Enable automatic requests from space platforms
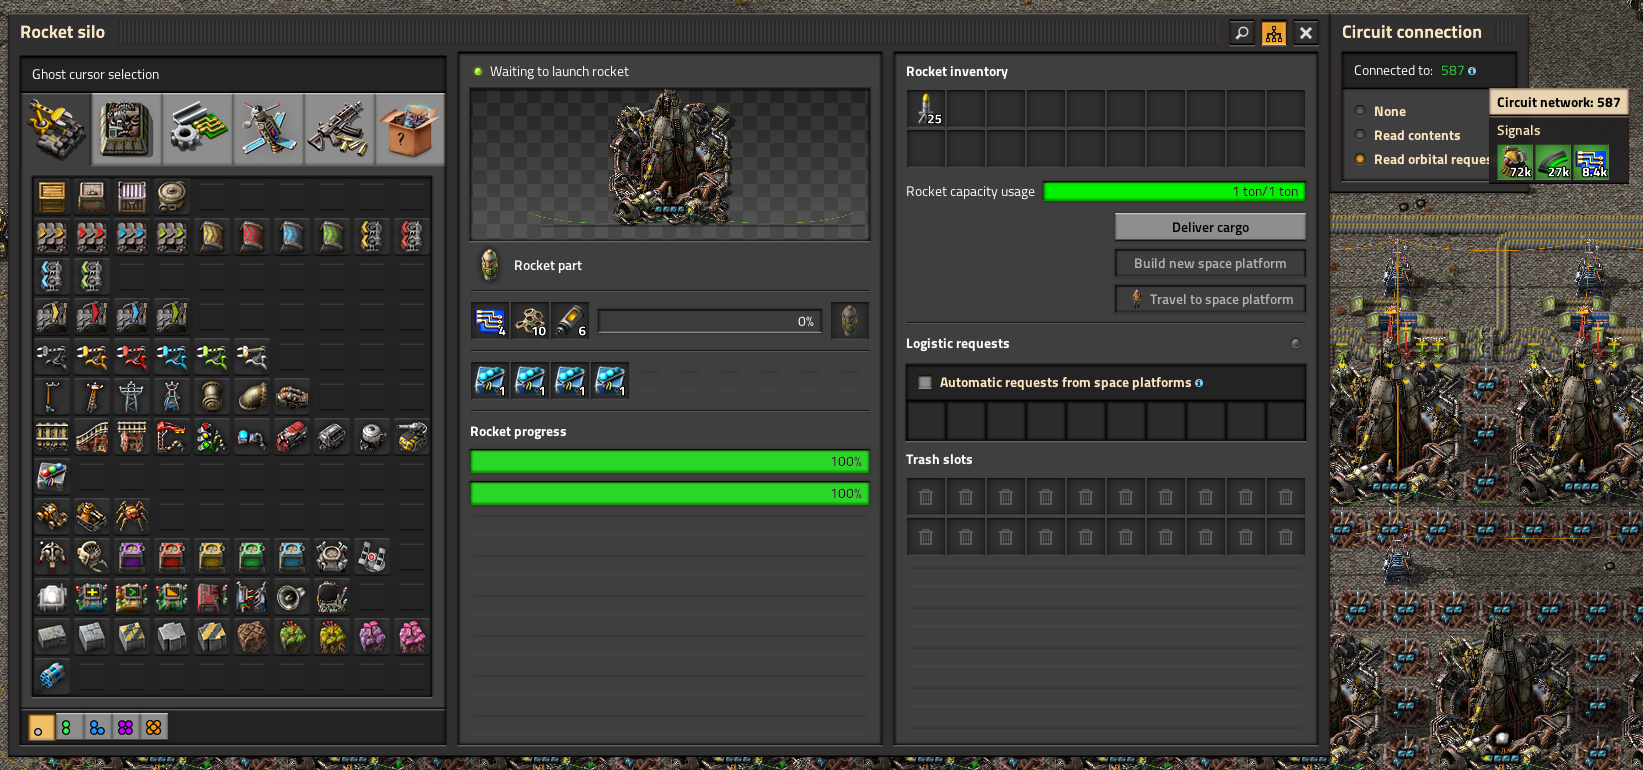This screenshot has height=770, width=1643. point(925,383)
